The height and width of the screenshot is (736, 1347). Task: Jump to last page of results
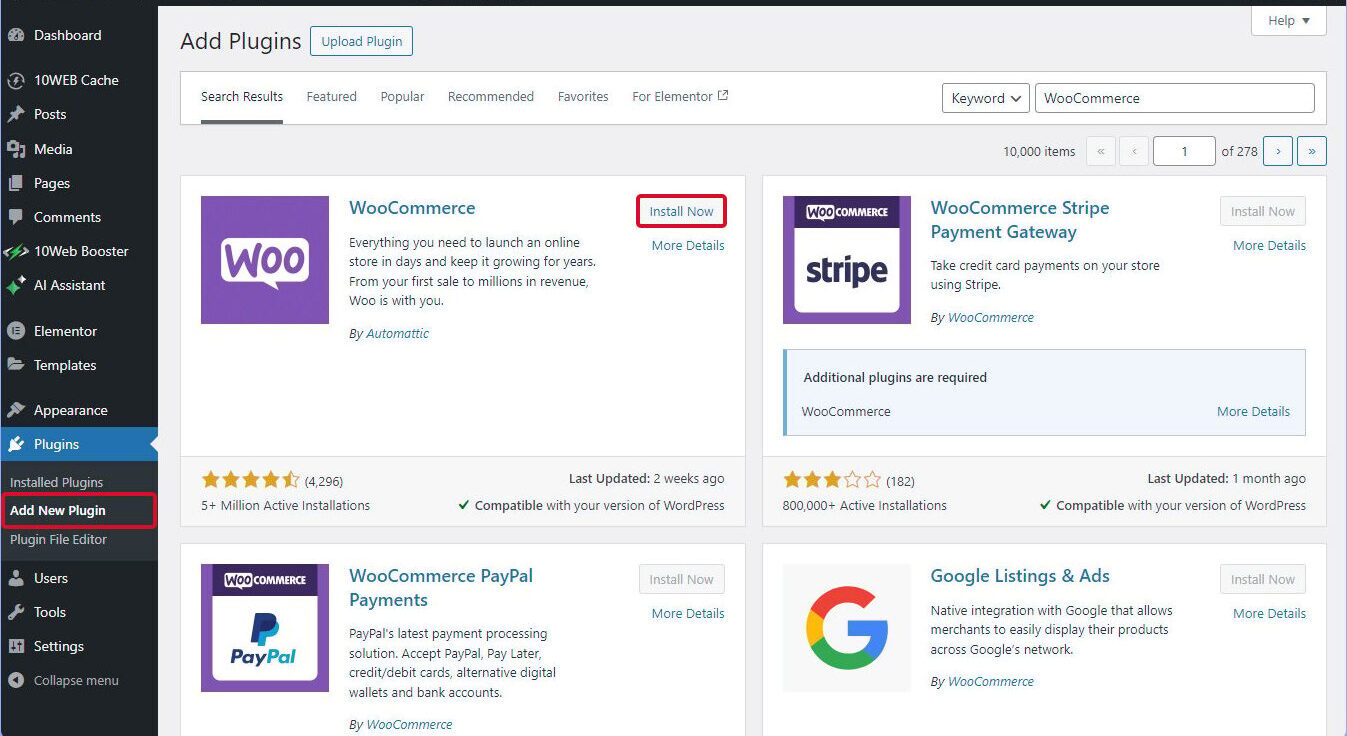pos(1311,151)
